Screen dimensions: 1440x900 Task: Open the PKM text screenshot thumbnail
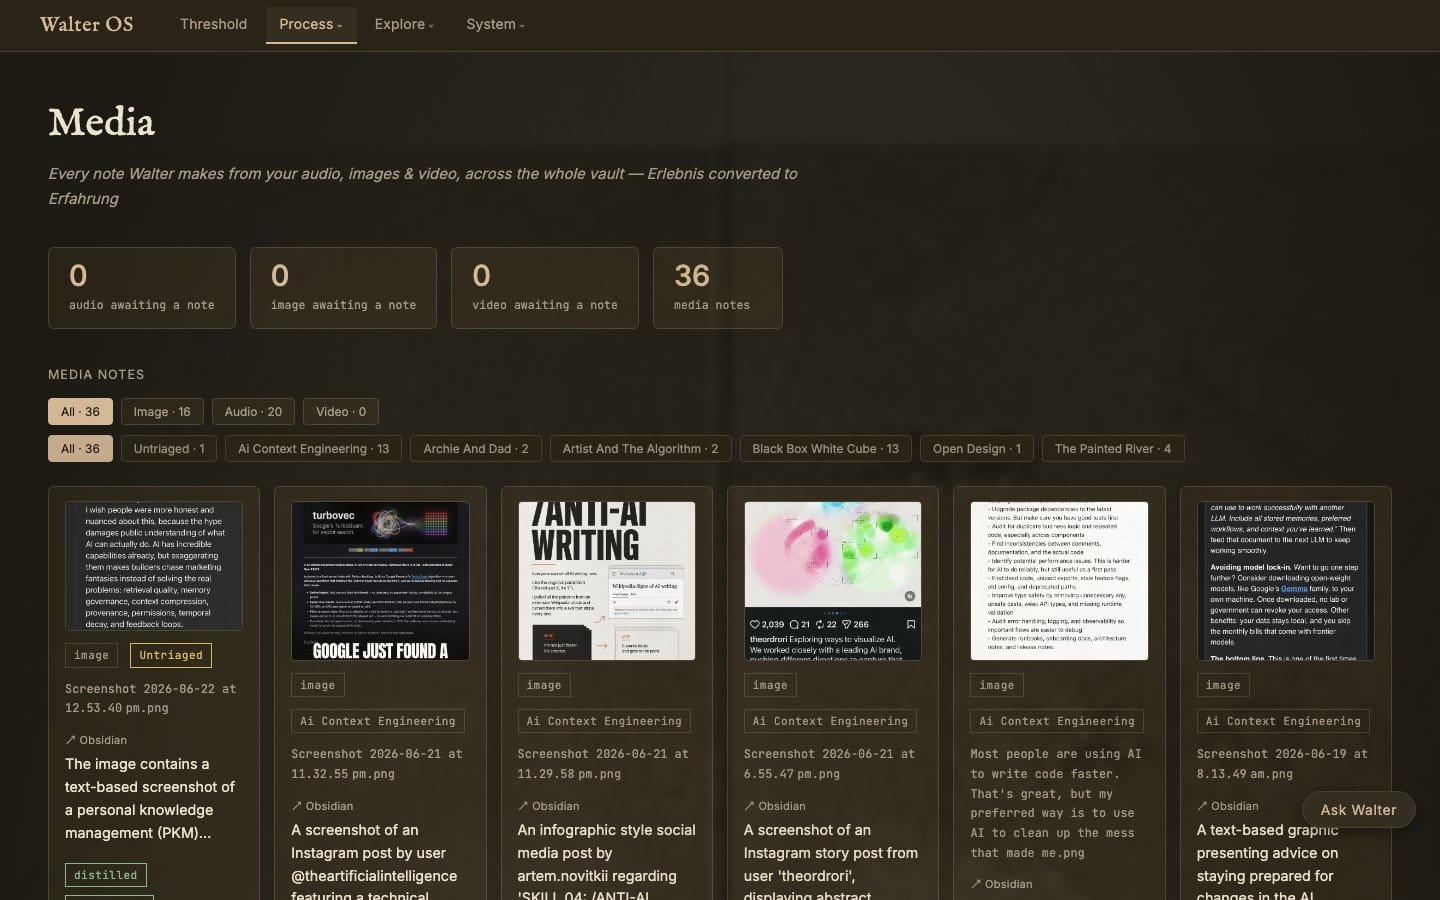coord(154,566)
